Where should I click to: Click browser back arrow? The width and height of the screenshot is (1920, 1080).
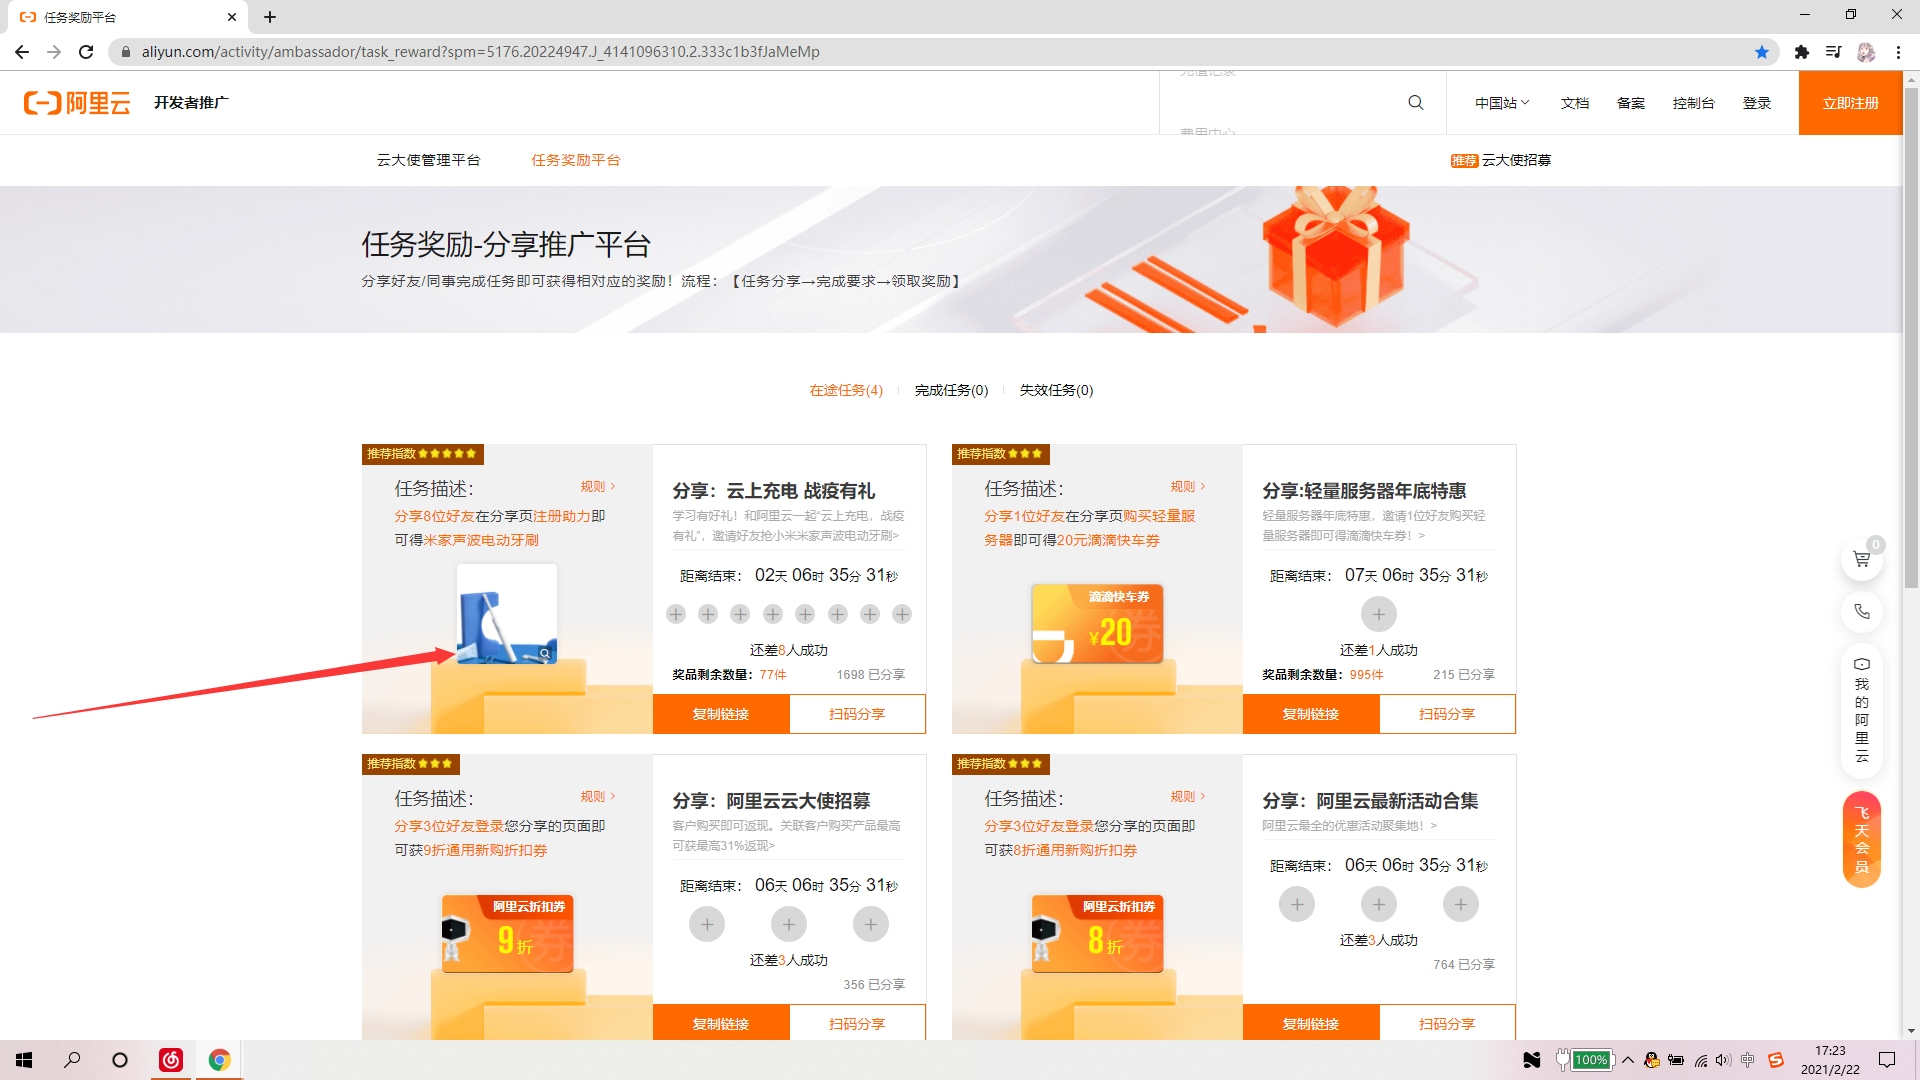22,52
